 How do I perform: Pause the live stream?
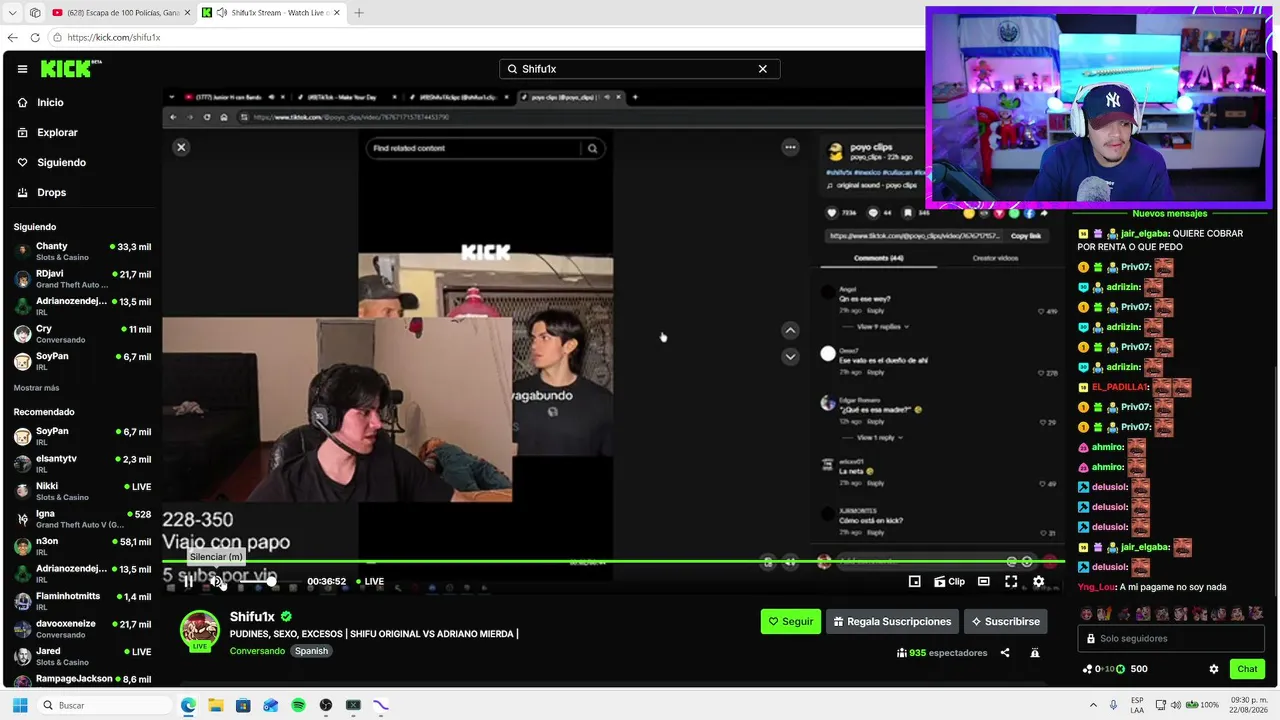tap(187, 581)
